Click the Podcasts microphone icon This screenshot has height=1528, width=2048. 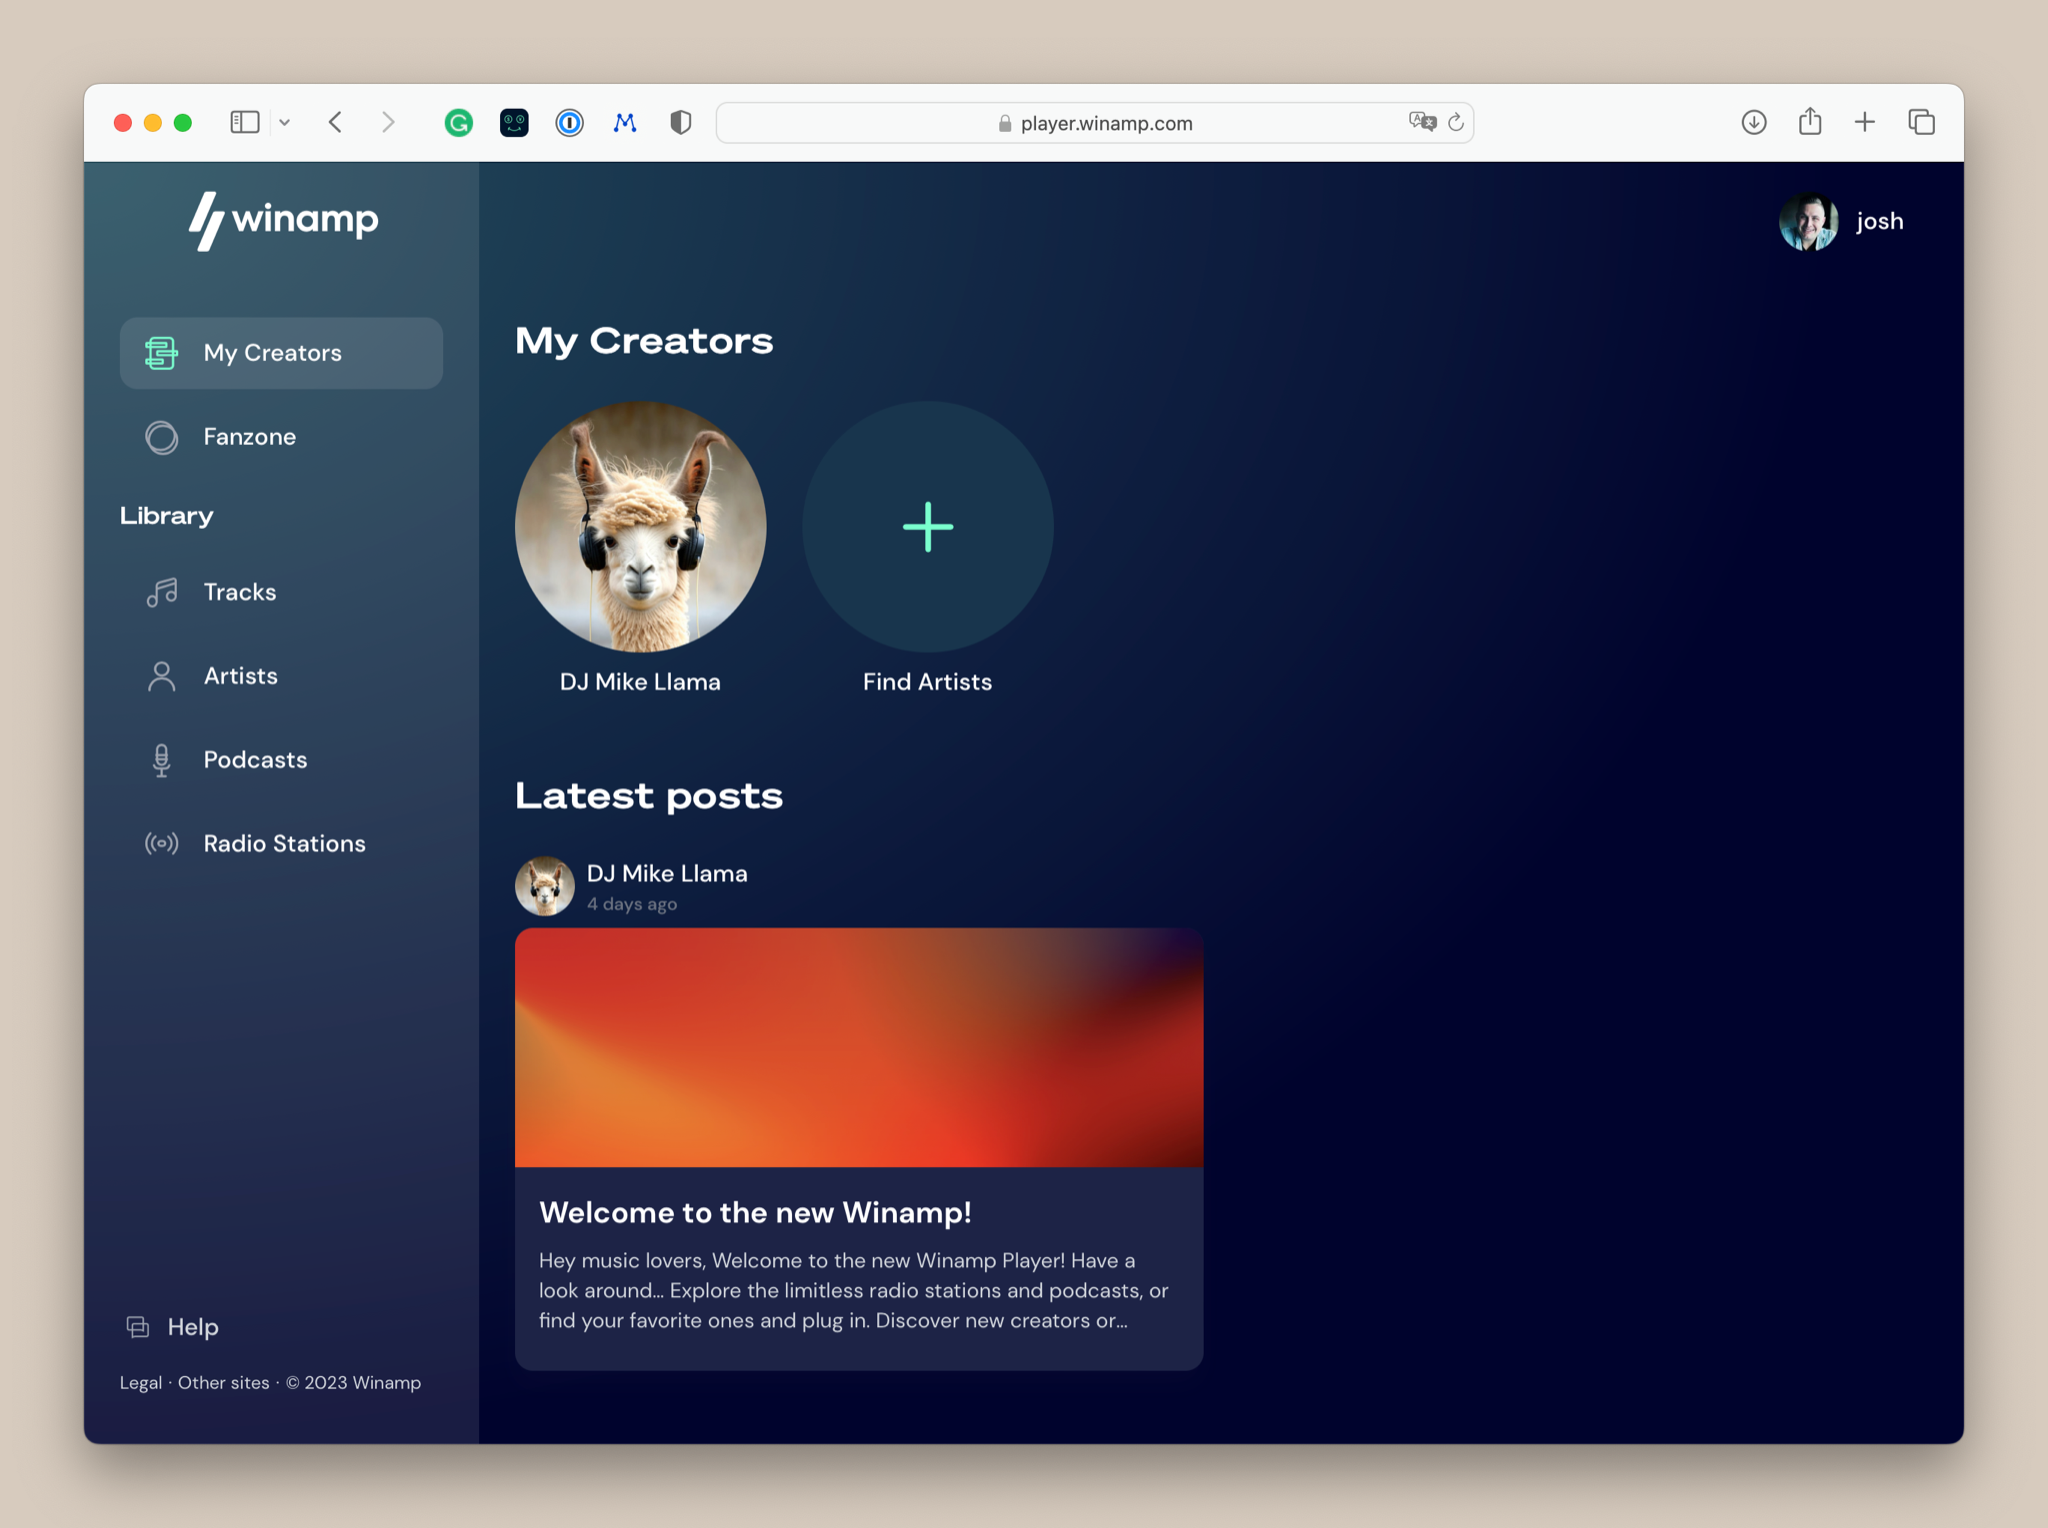point(161,760)
